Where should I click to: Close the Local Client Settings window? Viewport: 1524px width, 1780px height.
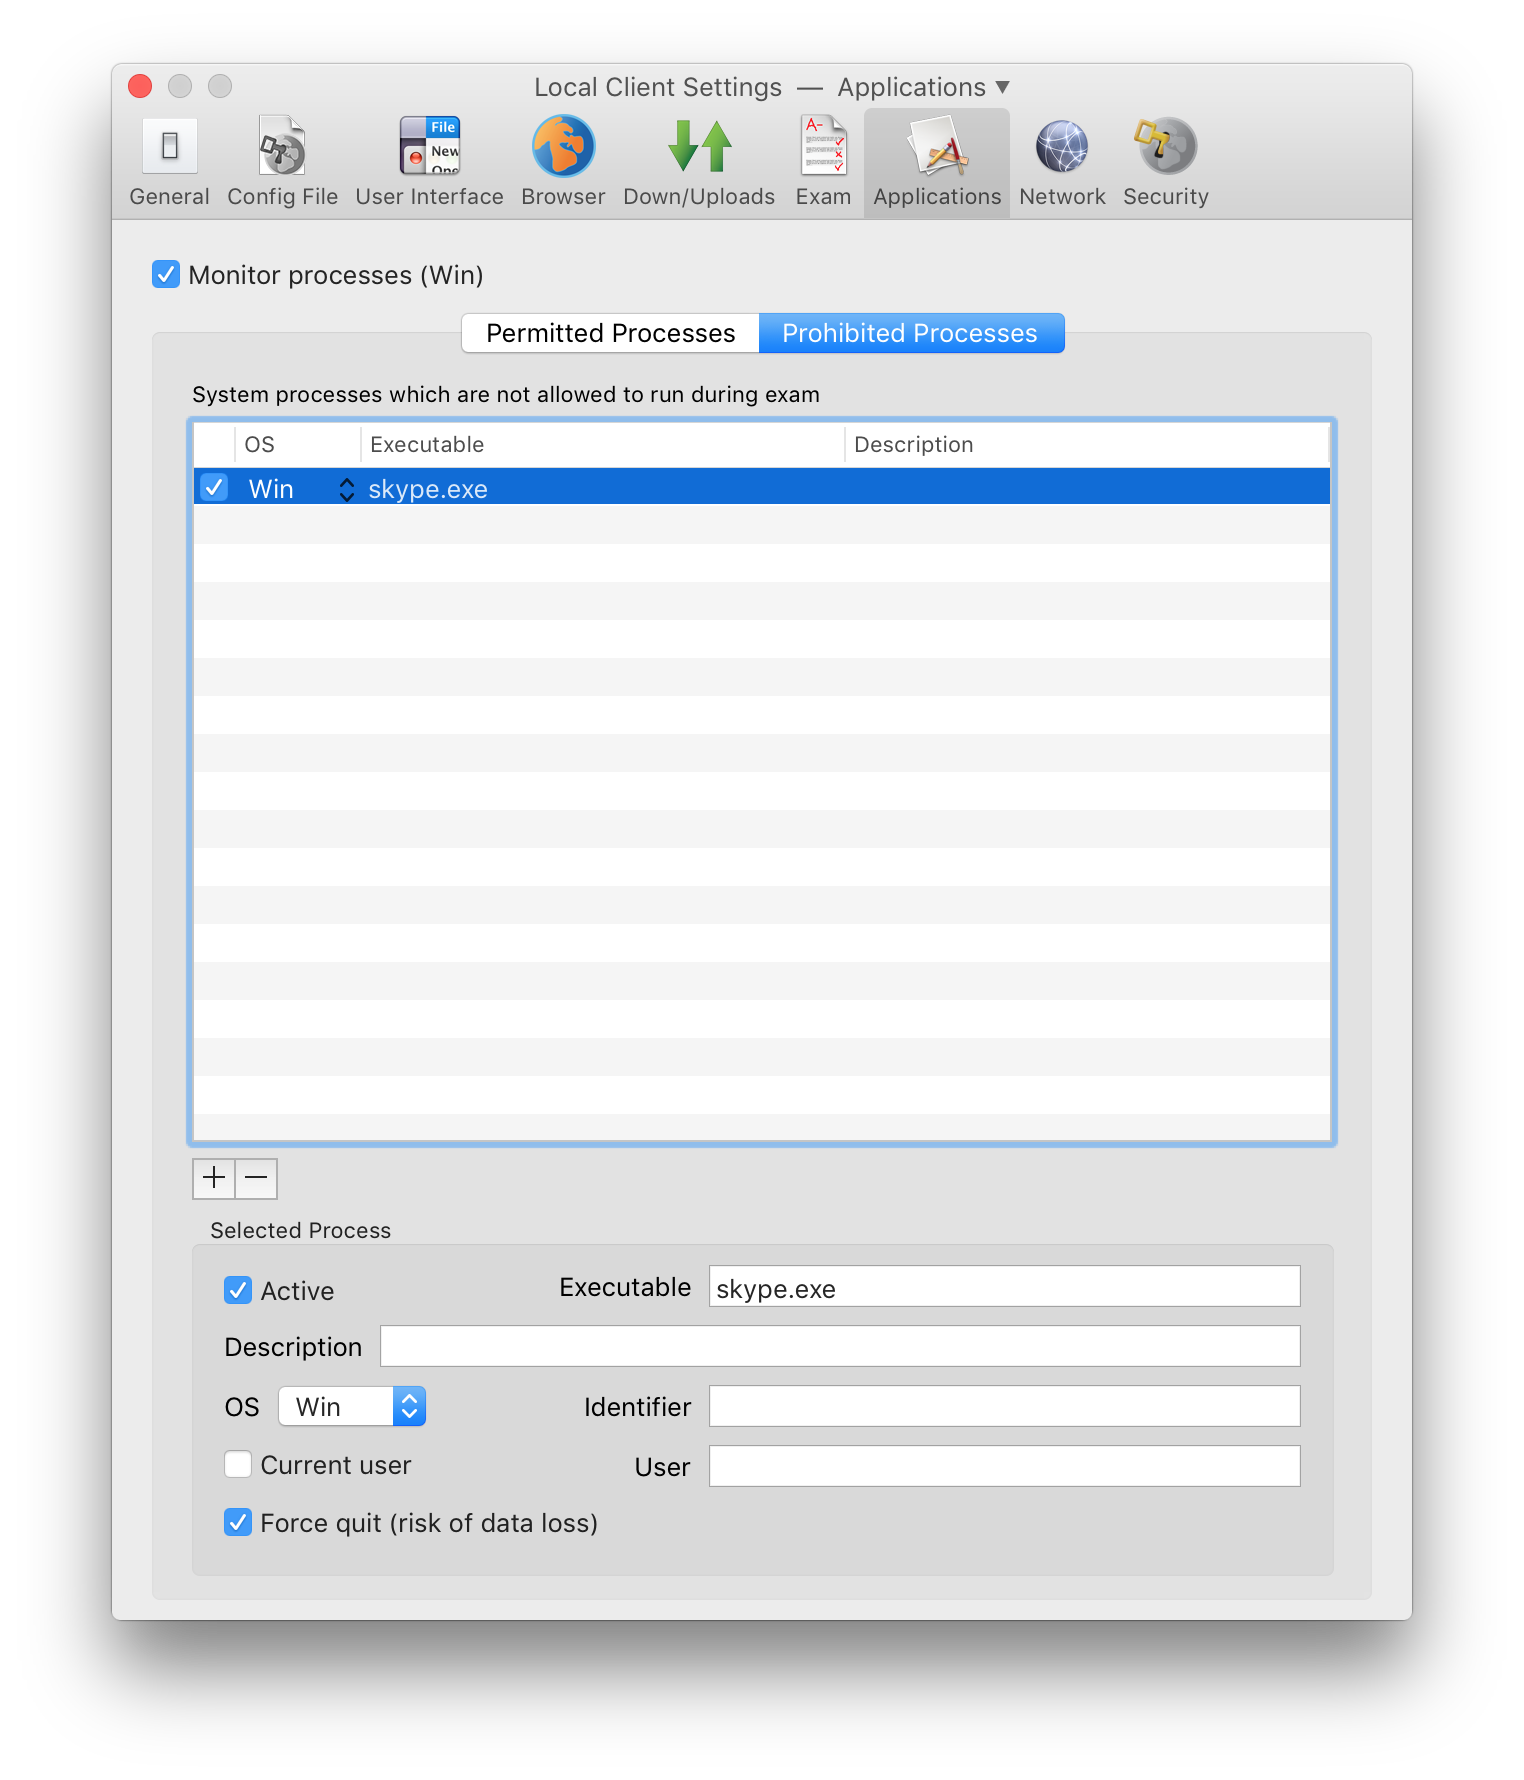[140, 86]
